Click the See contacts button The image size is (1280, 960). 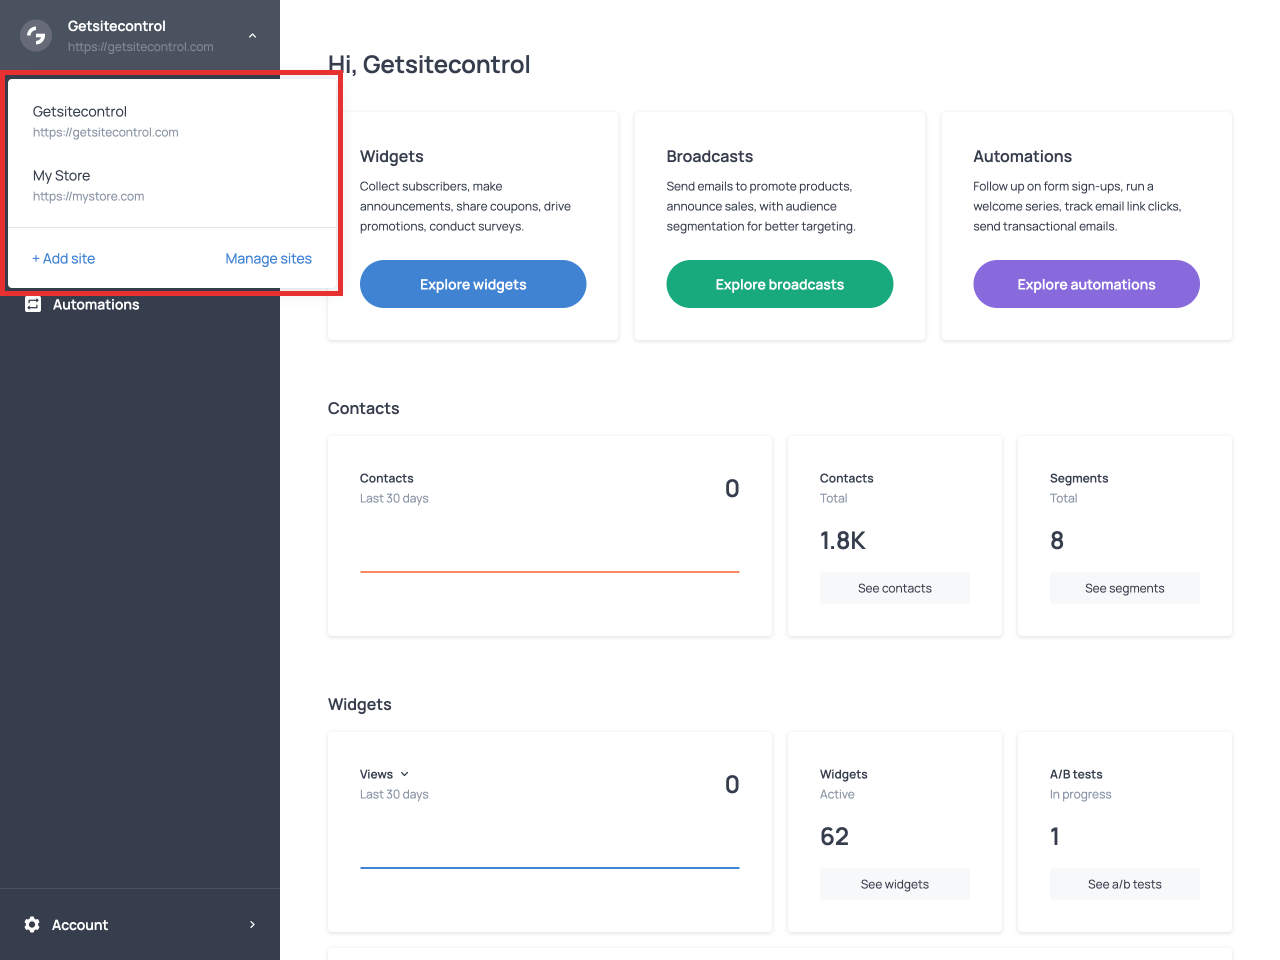[x=894, y=588]
